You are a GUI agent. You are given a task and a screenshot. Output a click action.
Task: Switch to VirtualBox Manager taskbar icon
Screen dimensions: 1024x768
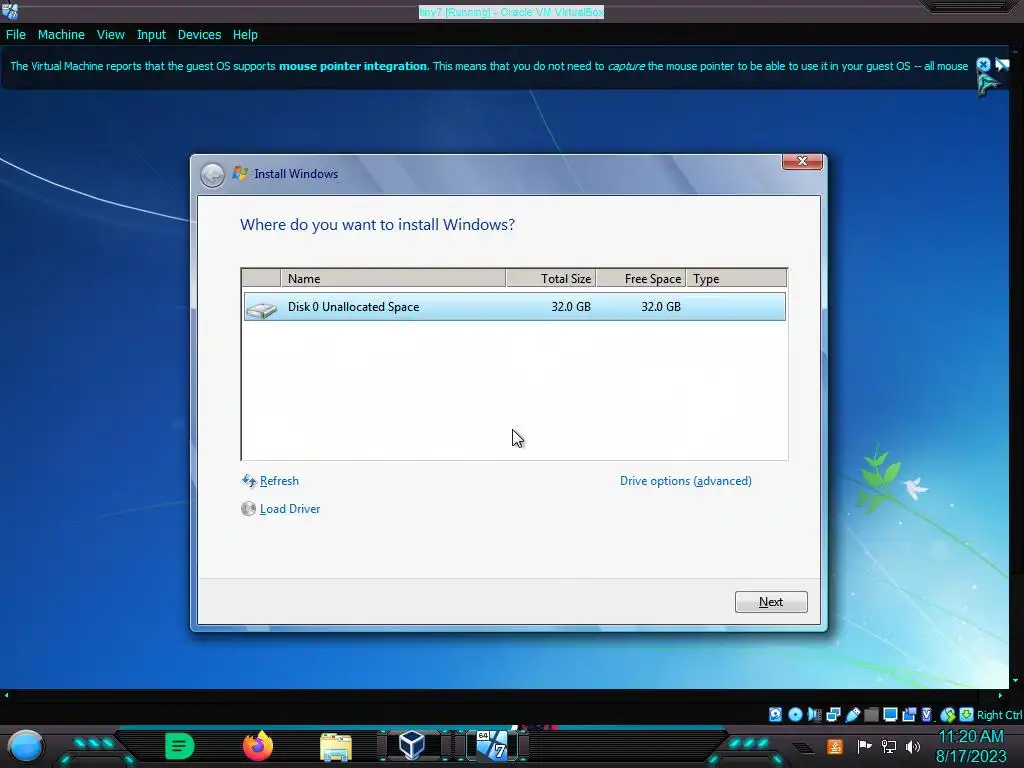coord(412,746)
